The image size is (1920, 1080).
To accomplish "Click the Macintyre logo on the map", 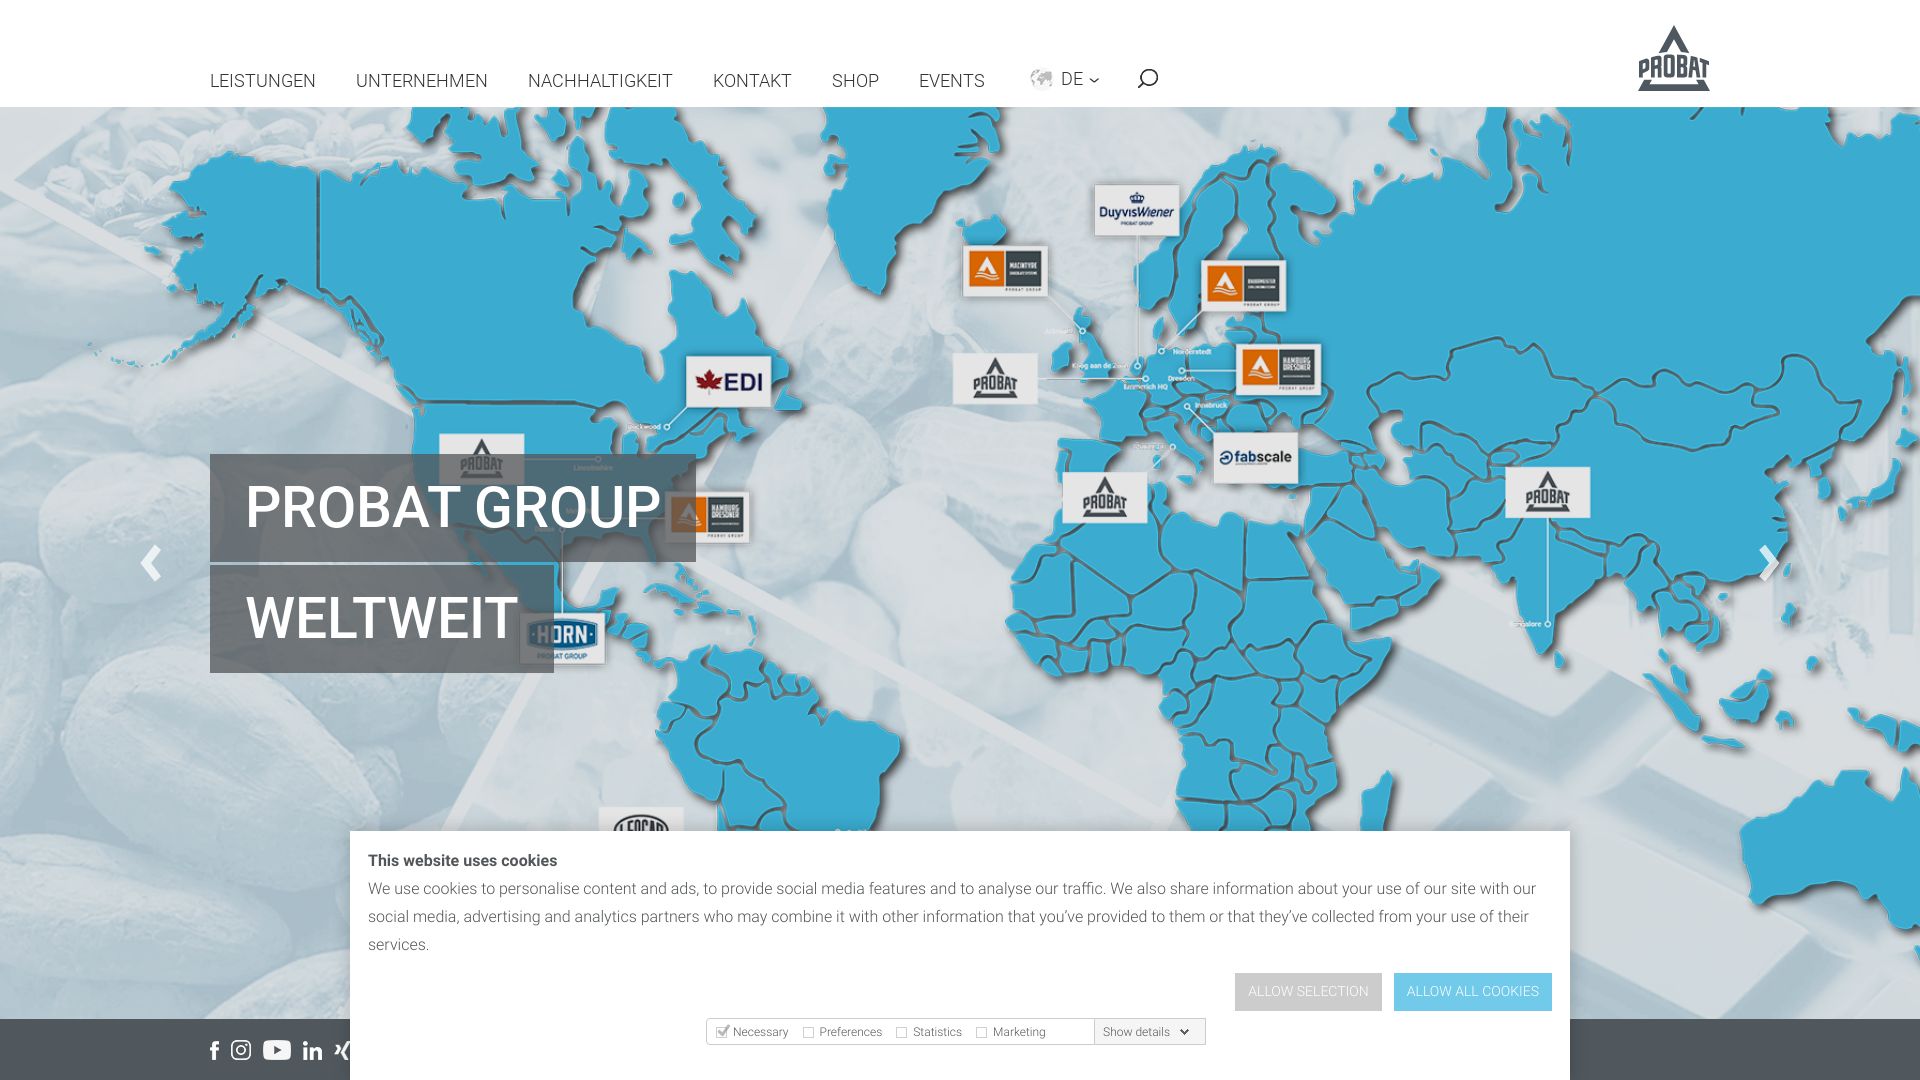I will point(1005,271).
